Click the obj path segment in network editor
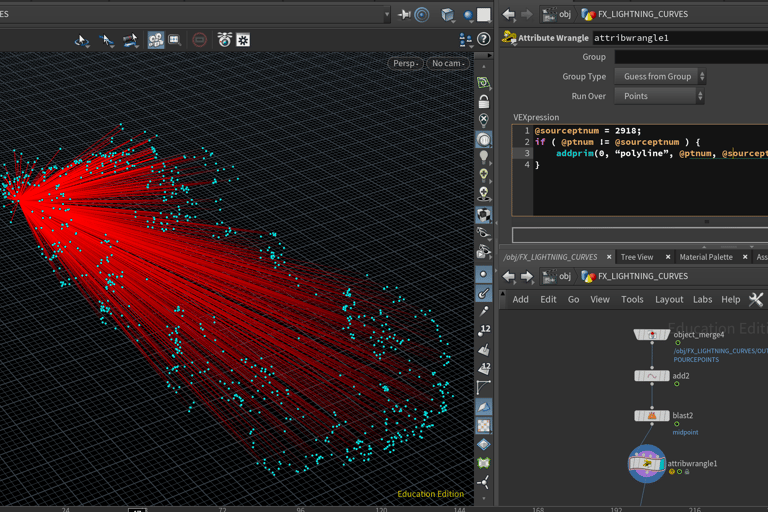This screenshot has width=768, height=512. click(557, 276)
